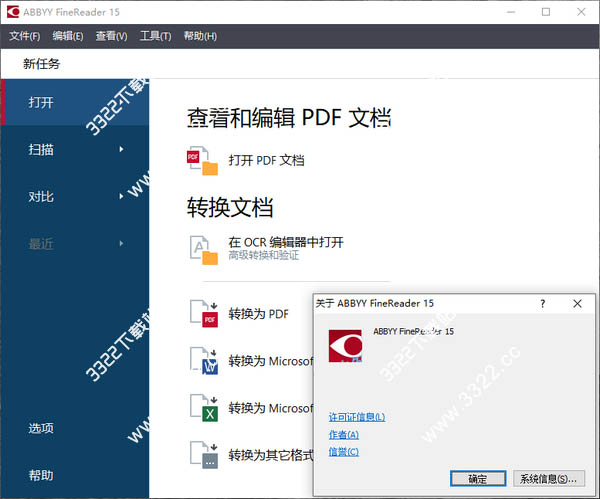Click the Open PDF Document icon
The width and height of the screenshot is (600, 499).
[x=203, y=160]
